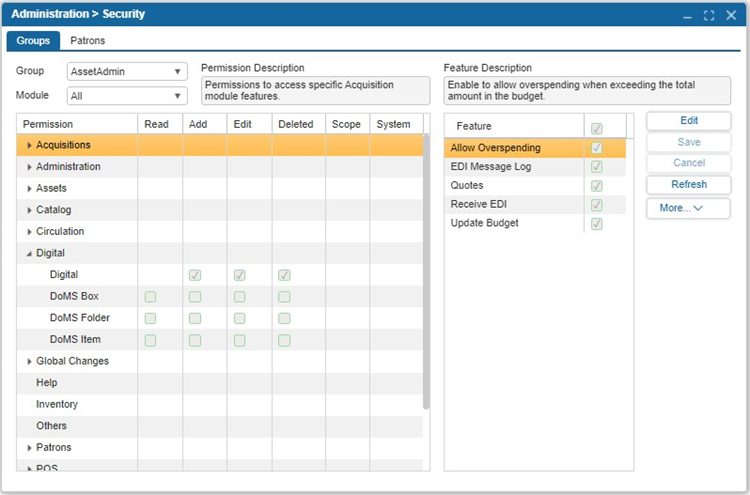Select the Receive EDI feature row
The width and height of the screenshot is (750, 495).
click(535, 204)
